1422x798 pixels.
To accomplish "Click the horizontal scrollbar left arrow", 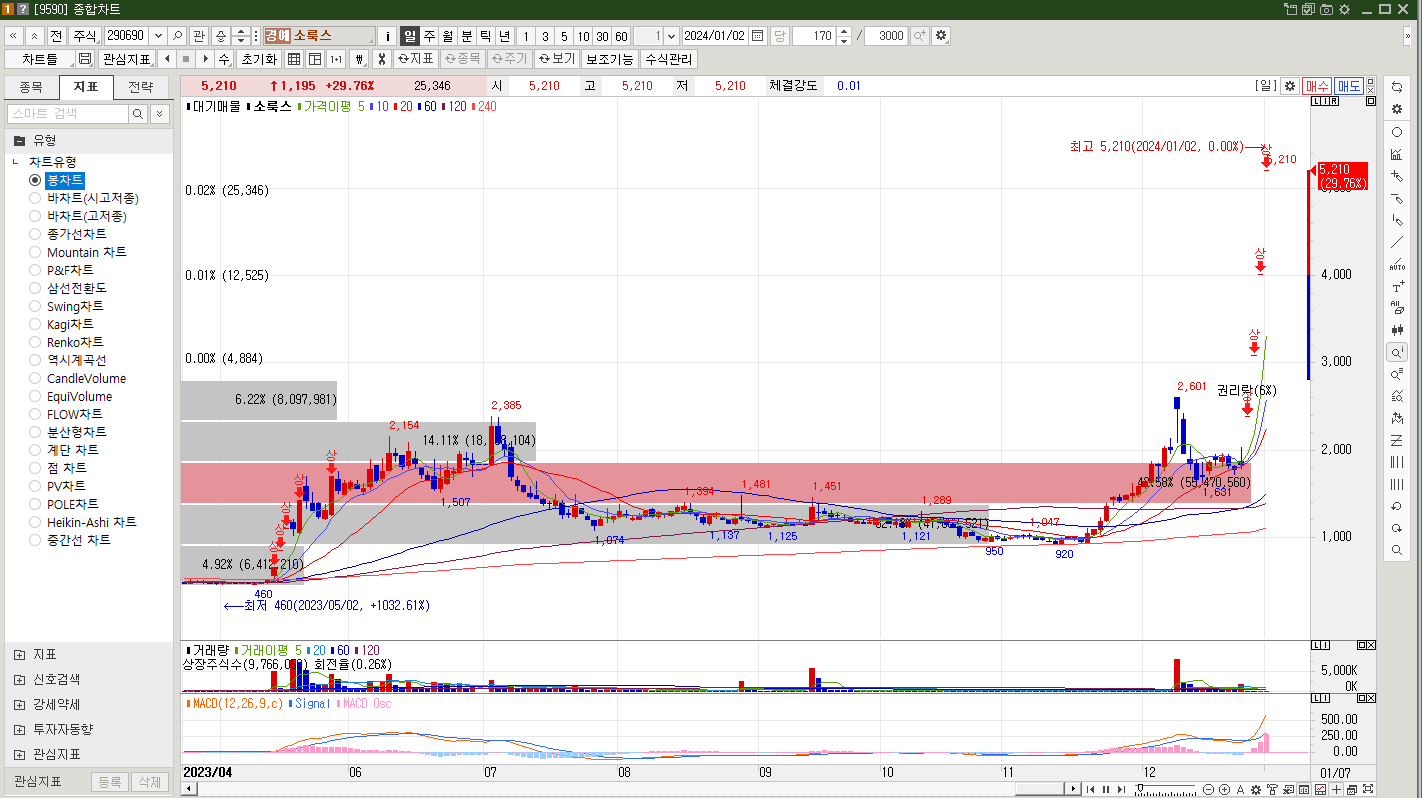I will [187, 789].
